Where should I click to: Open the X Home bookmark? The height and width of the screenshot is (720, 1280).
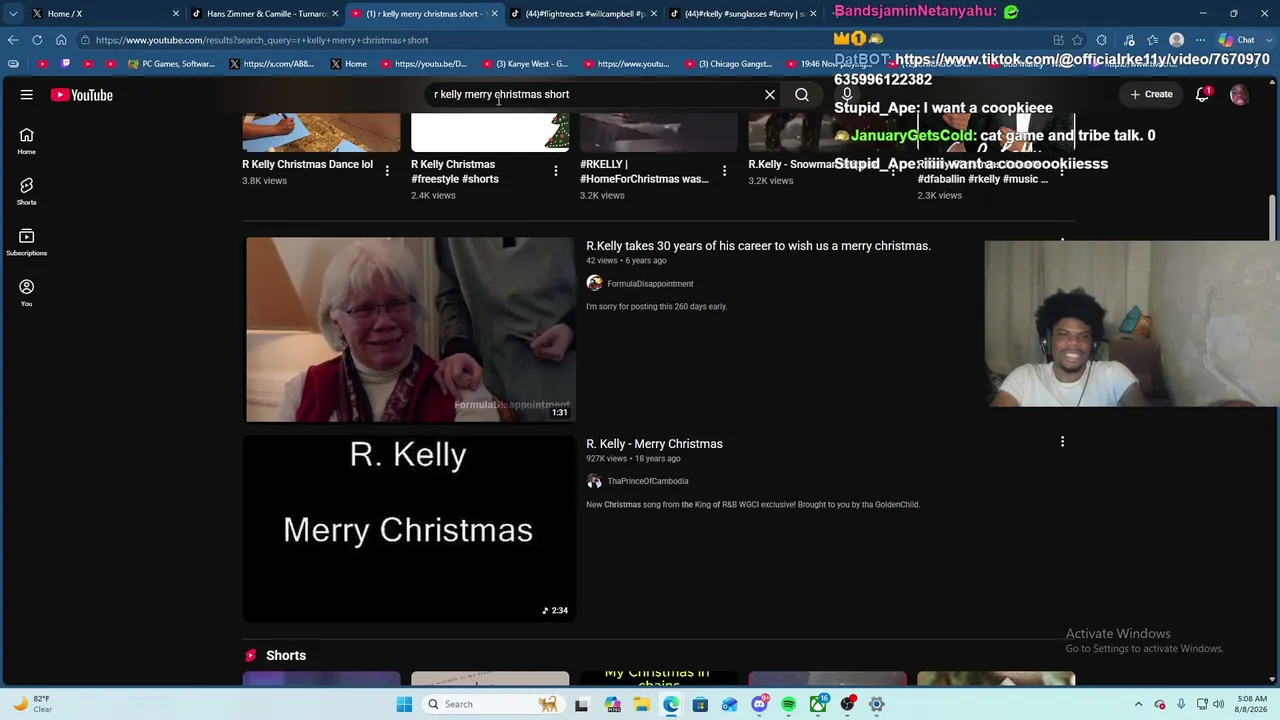[x=349, y=64]
